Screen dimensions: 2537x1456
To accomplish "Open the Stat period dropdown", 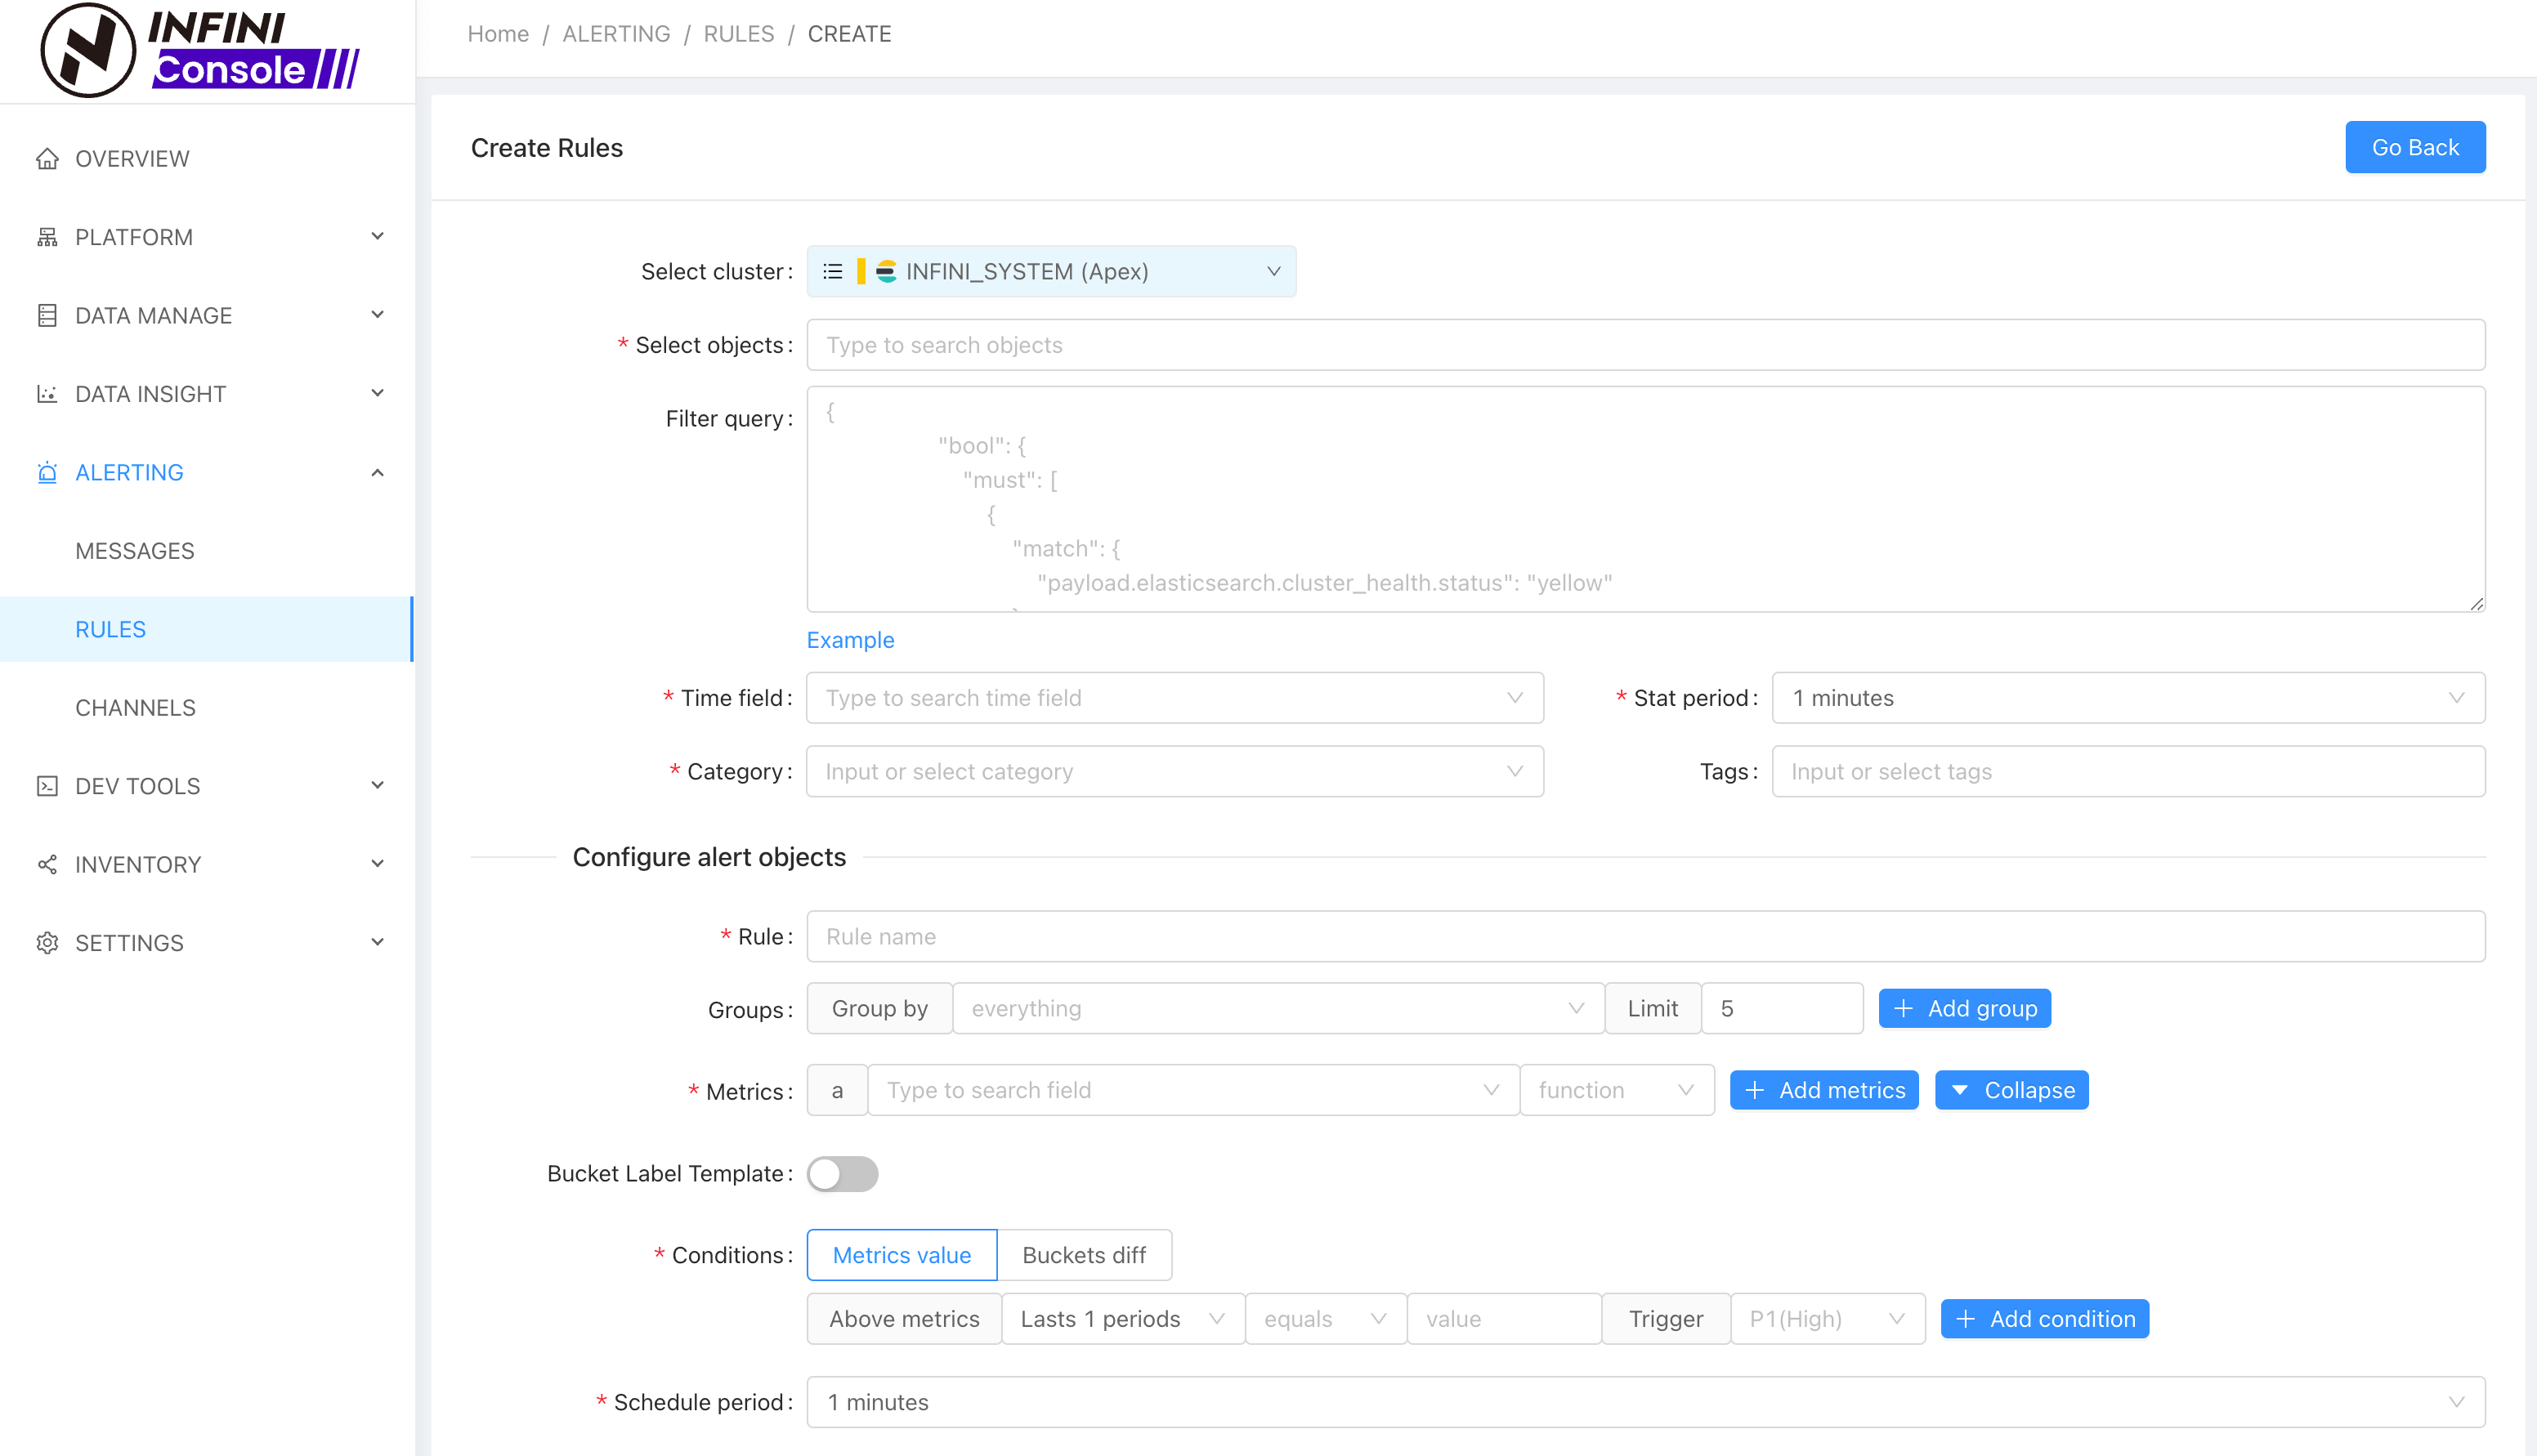I will (2127, 698).
